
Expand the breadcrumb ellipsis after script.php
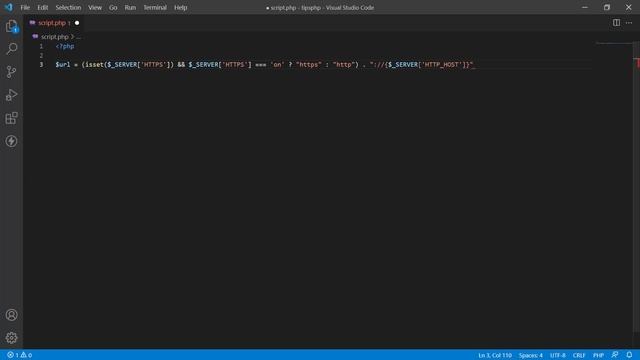78,37
